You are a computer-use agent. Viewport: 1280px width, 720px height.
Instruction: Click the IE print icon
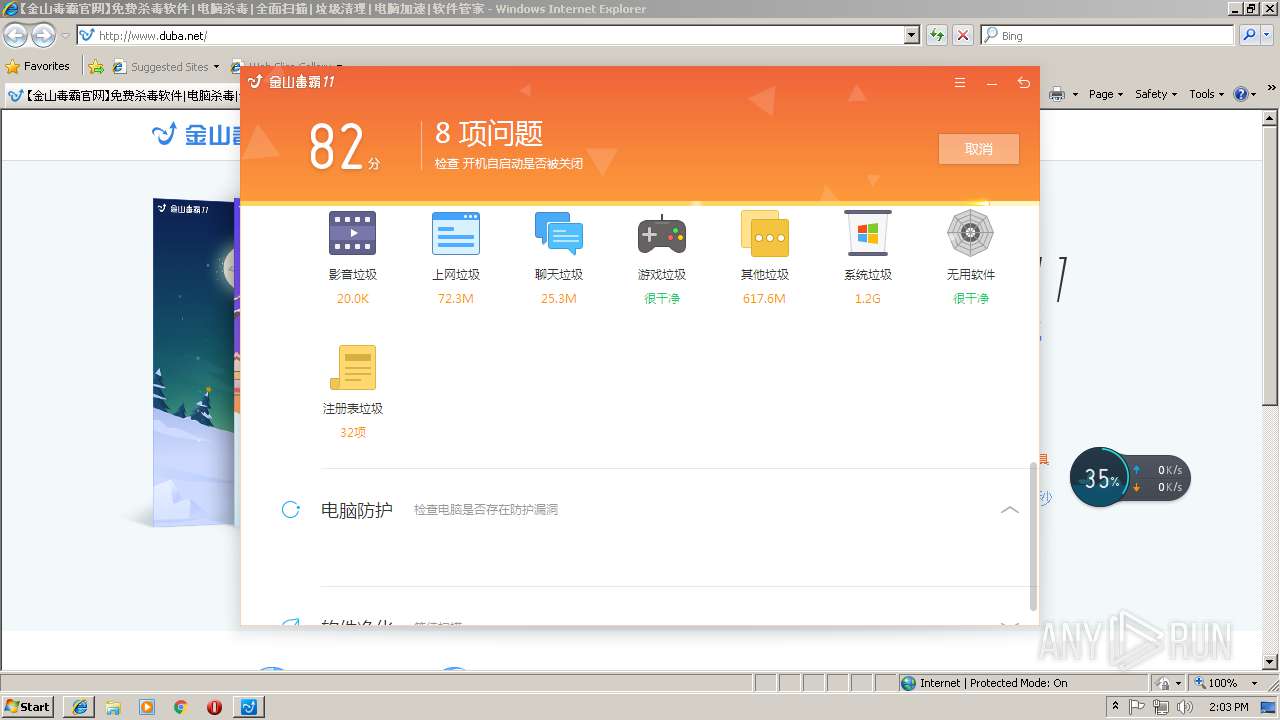[1057, 94]
